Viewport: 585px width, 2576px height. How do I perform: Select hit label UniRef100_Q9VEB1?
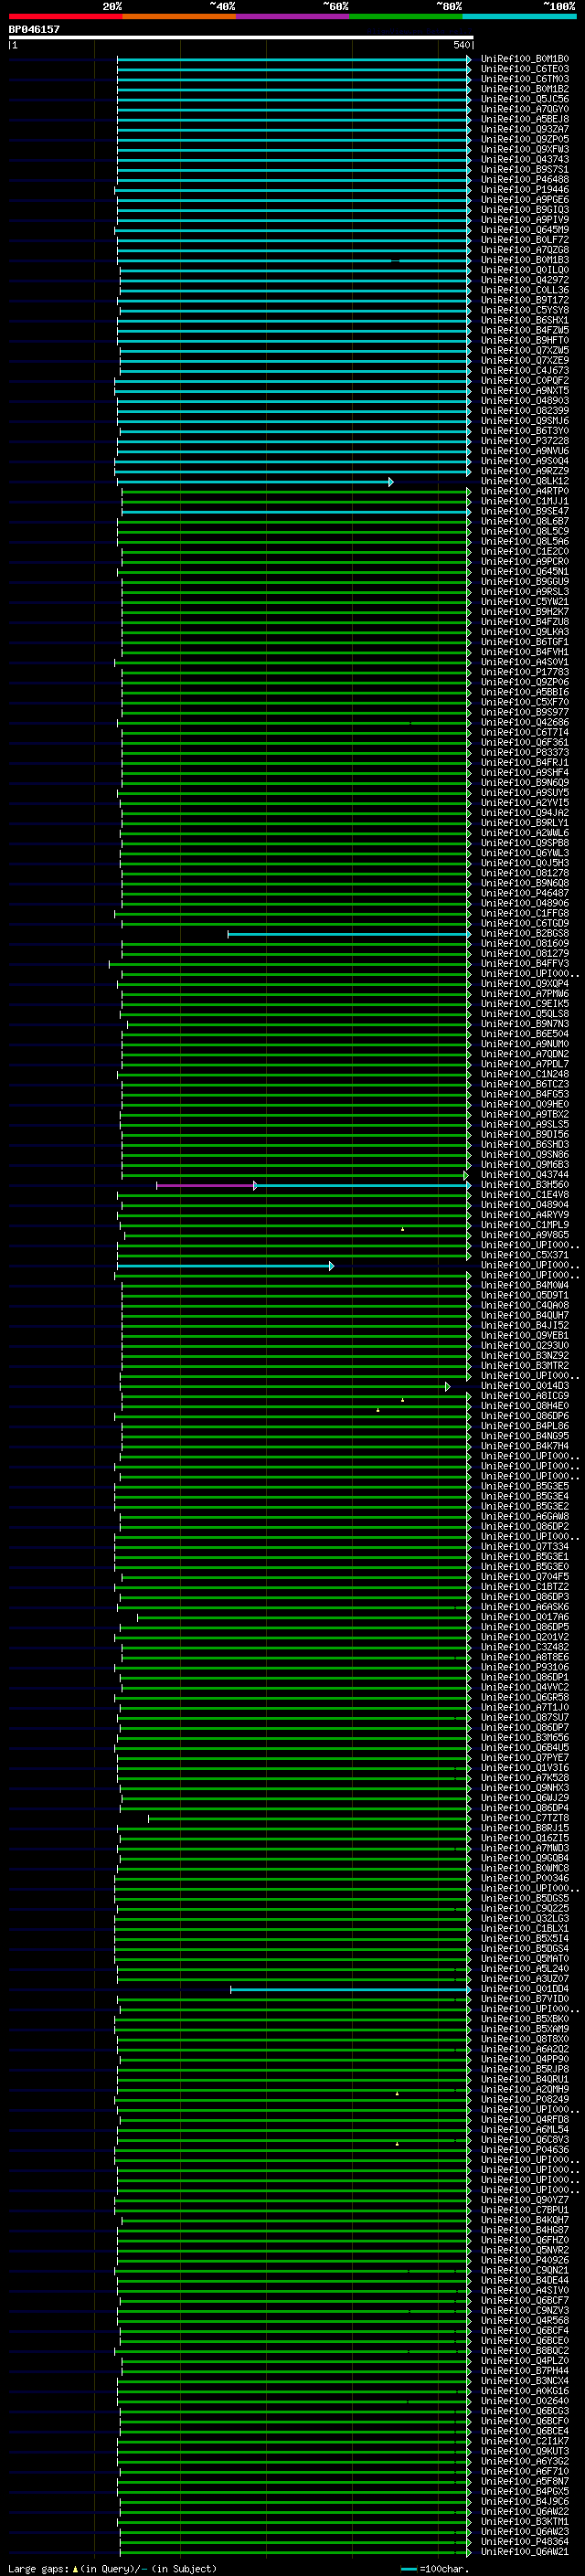click(x=525, y=1337)
